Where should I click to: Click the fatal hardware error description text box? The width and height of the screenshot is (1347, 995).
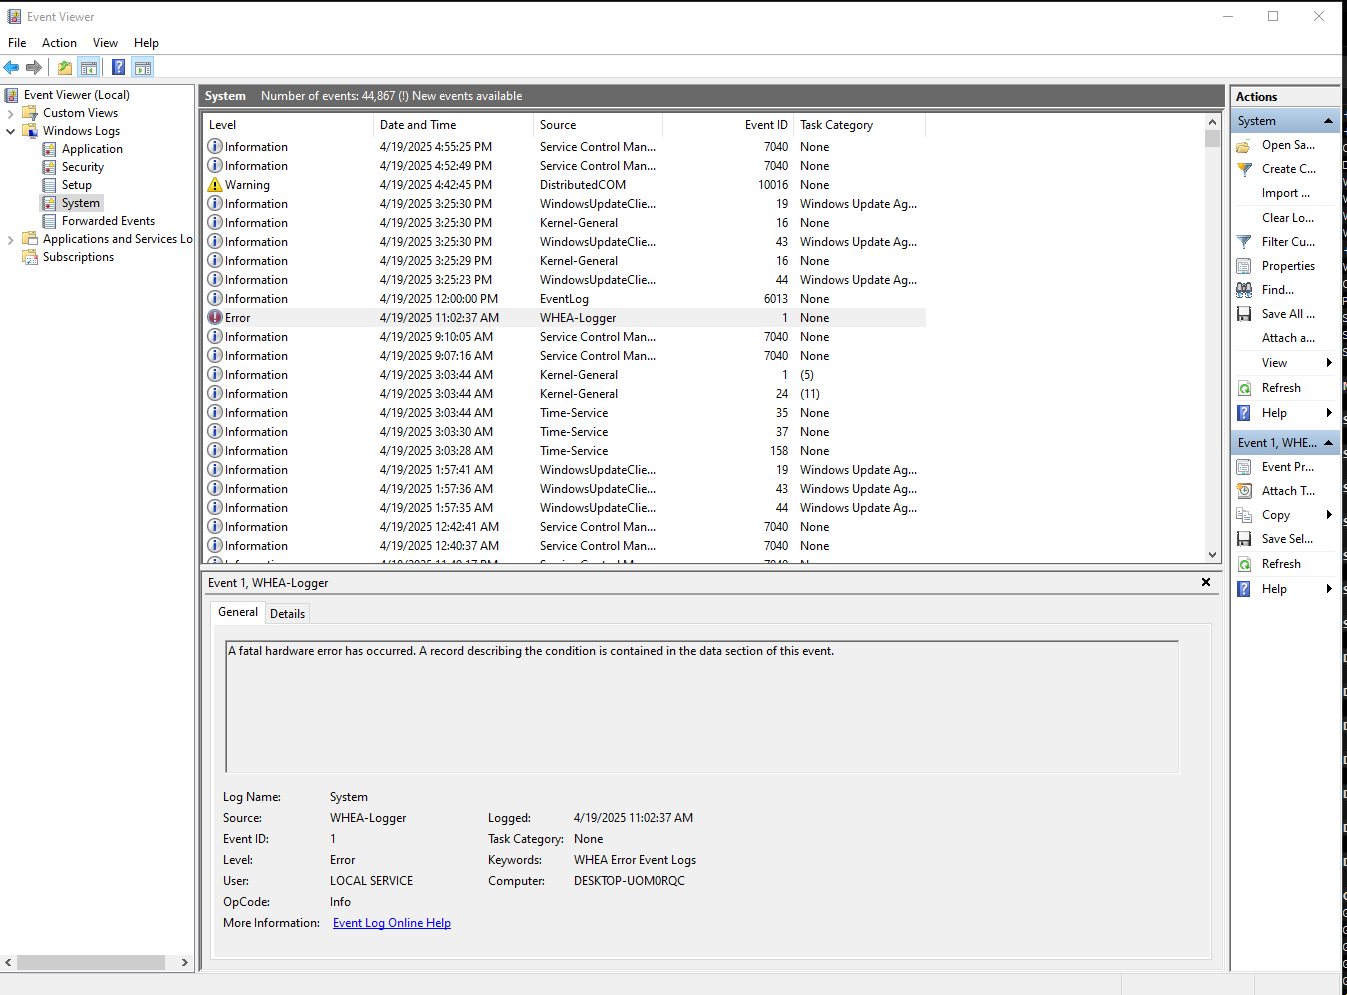pyautogui.click(x=702, y=707)
